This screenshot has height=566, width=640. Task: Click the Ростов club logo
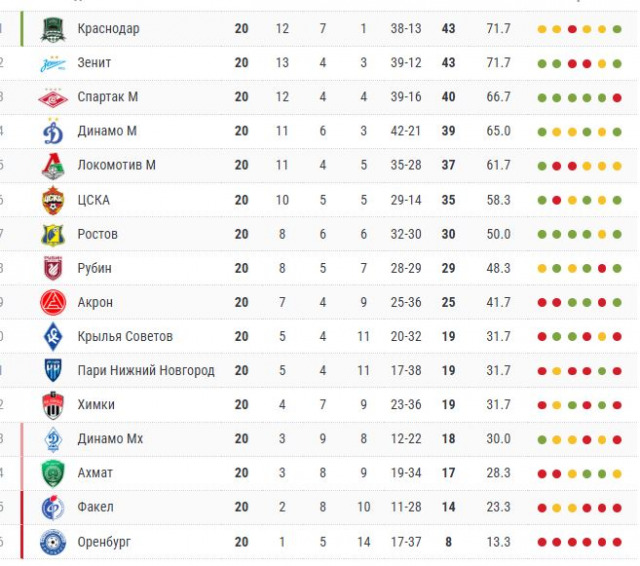tap(53, 234)
